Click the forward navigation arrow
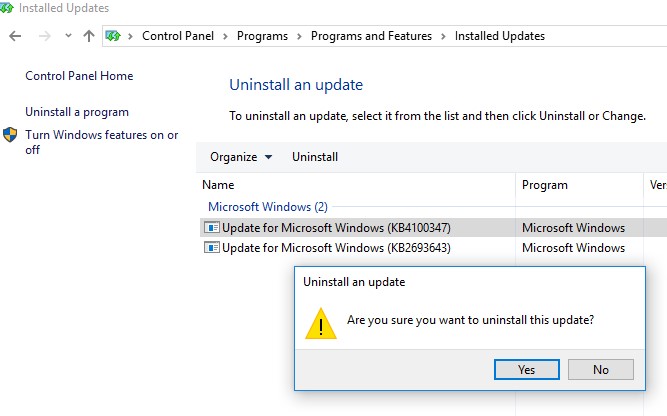This screenshot has height=416, width=667. coord(43,36)
